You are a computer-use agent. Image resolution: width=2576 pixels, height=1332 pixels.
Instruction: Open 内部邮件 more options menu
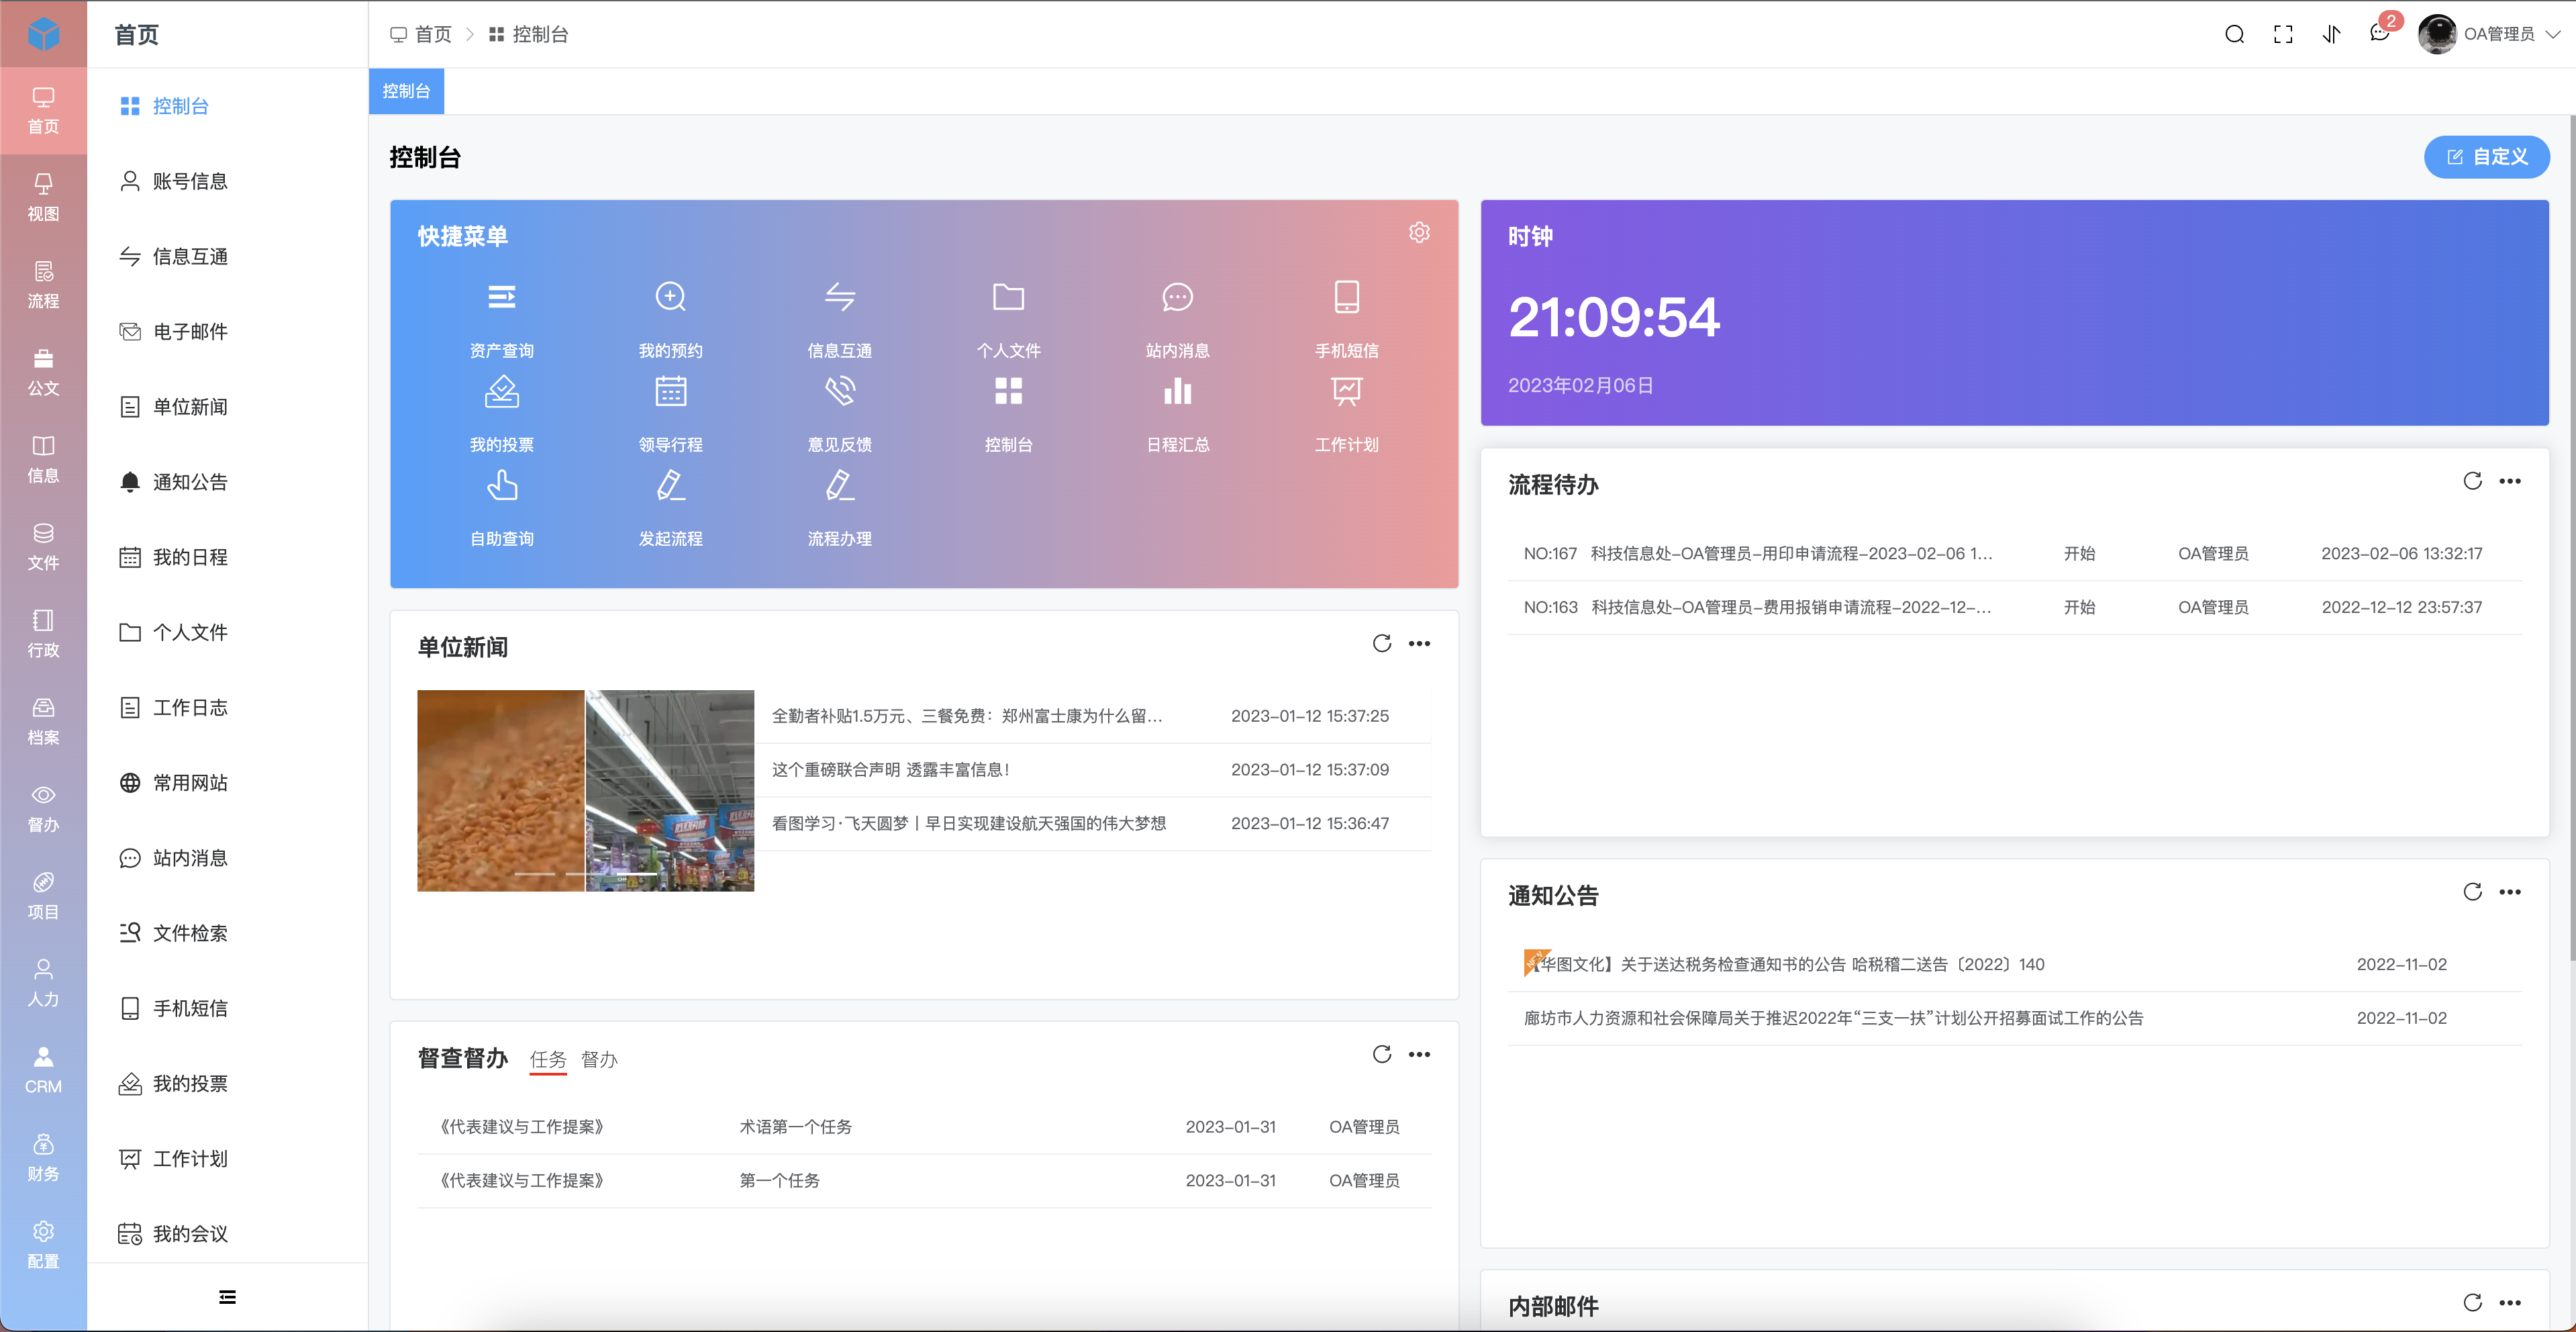coord(2510,1302)
